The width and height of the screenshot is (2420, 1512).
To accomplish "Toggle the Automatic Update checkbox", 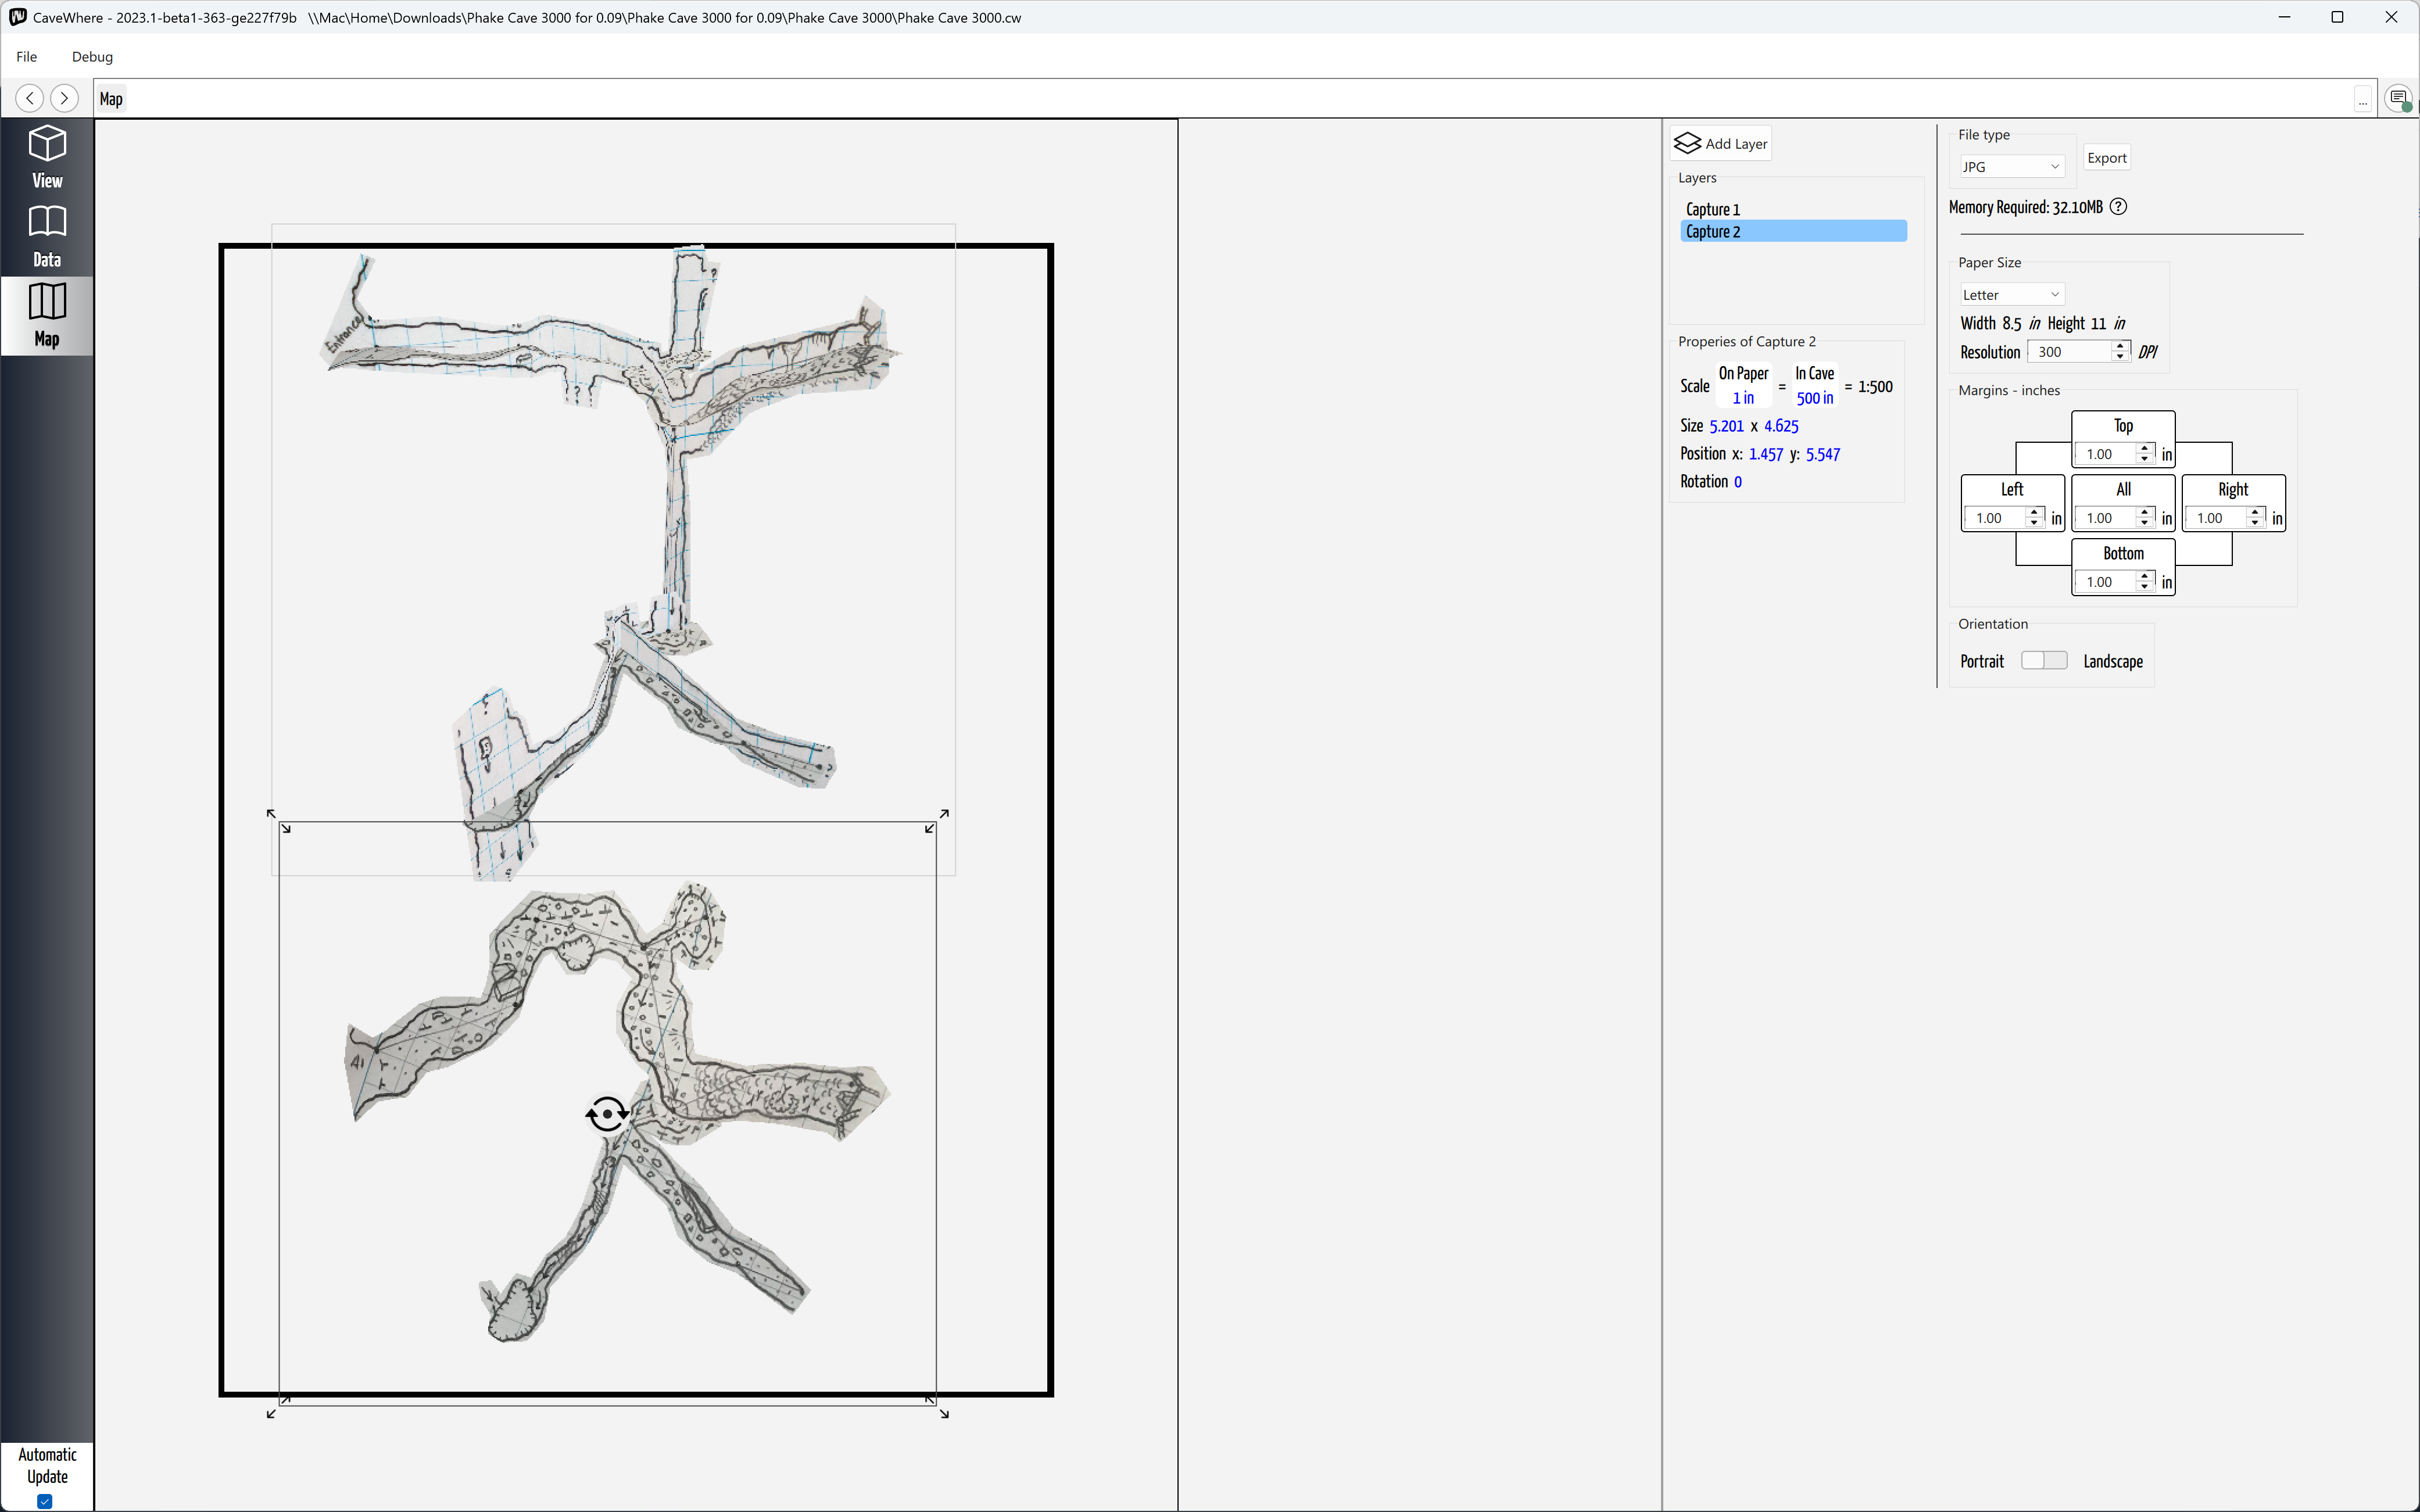I will coord(45,1501).
